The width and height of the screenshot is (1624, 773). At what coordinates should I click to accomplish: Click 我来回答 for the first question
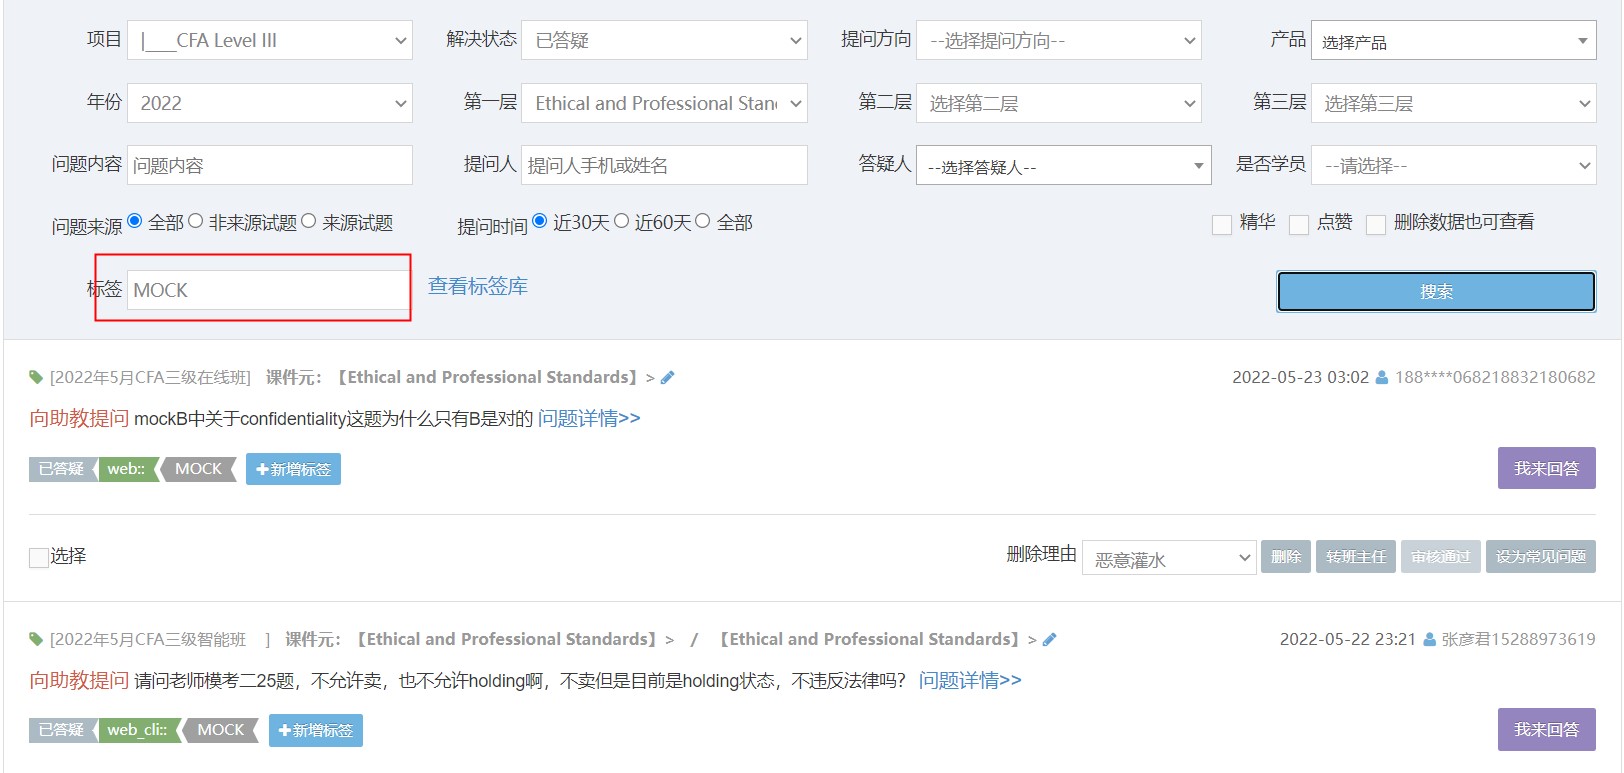coord(1545,468)
